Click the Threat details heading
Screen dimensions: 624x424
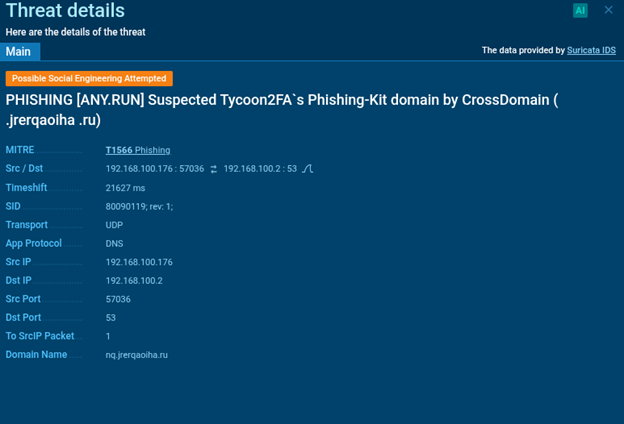click(x=65, y=11)
